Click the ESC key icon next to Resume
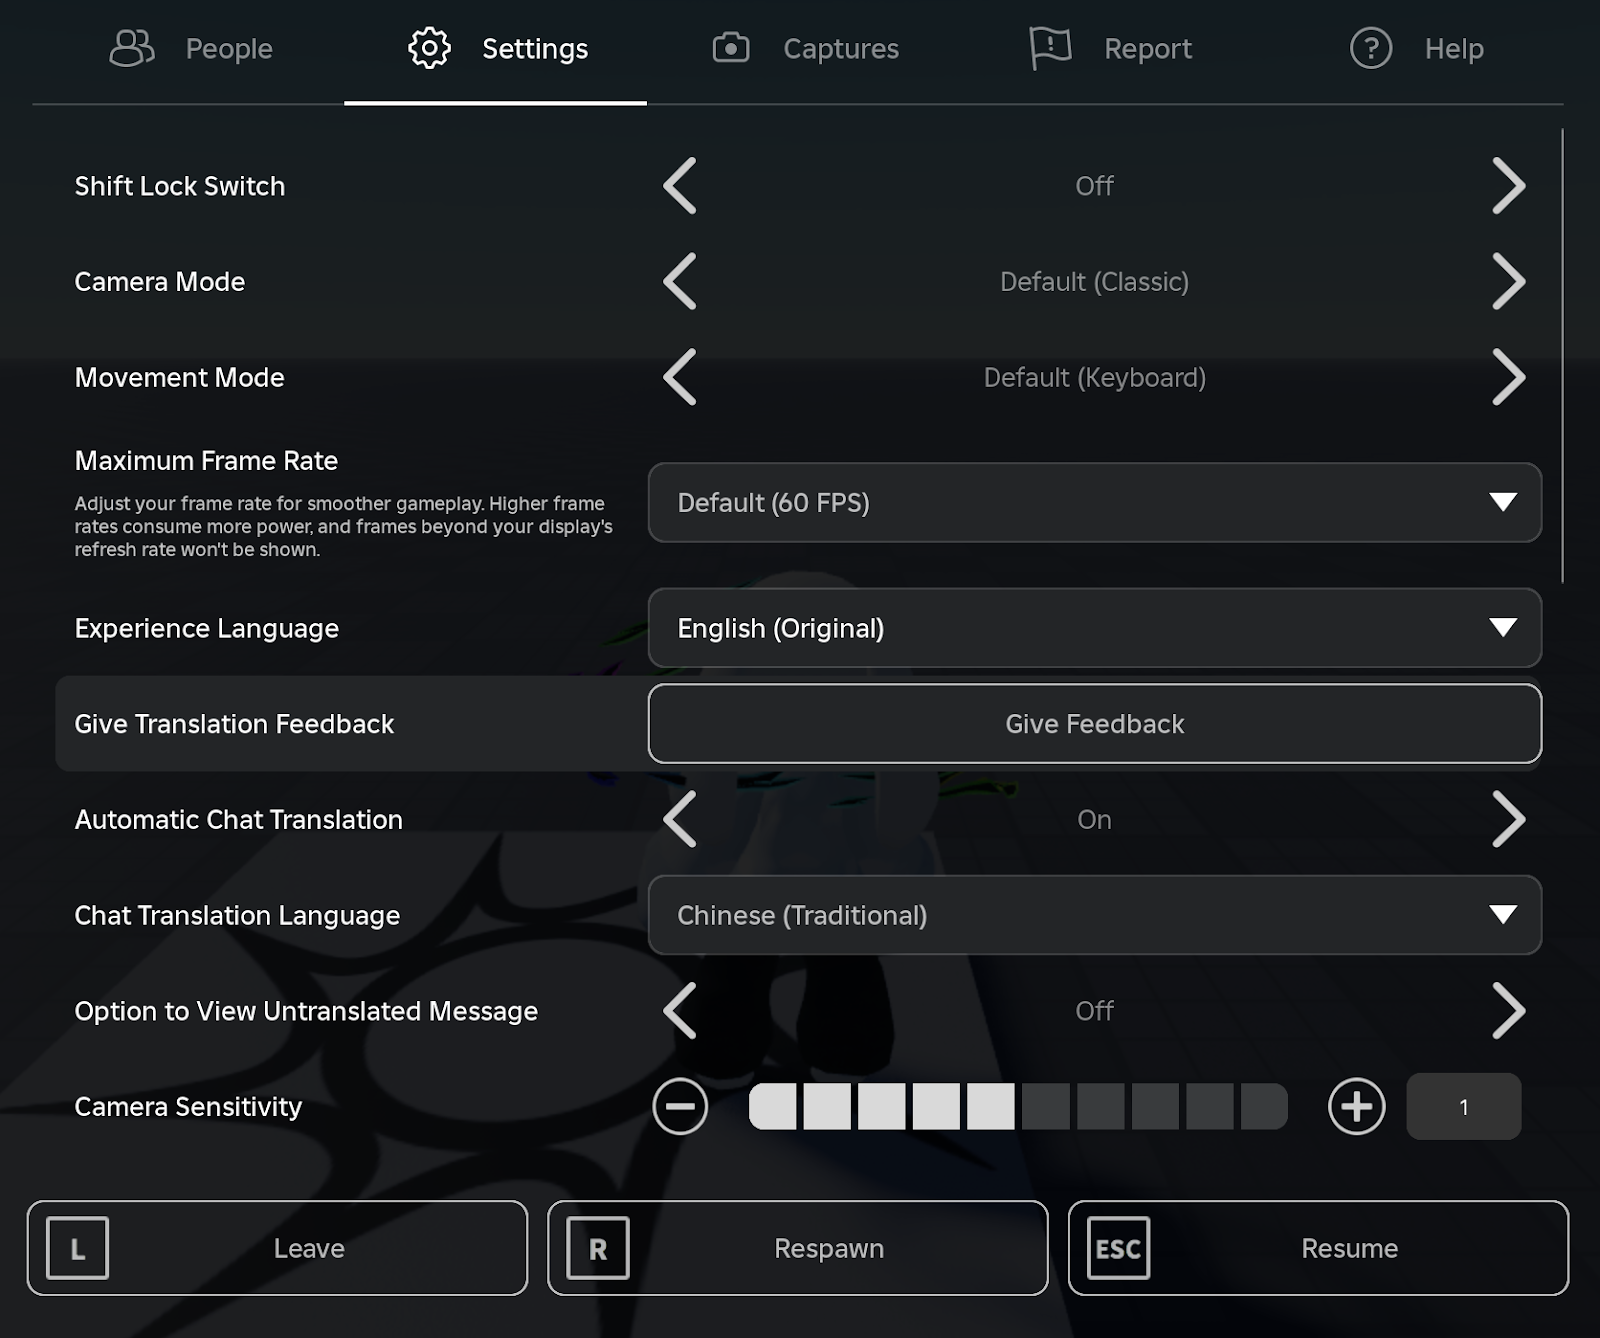This screenshot has width=1600, height=1338. coord(1117,1247)
